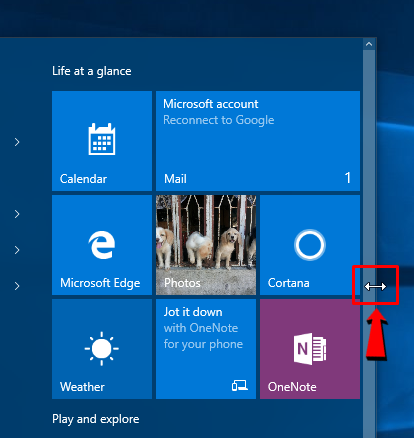Click the unread count 1 on Mail tile

[348, 178]
